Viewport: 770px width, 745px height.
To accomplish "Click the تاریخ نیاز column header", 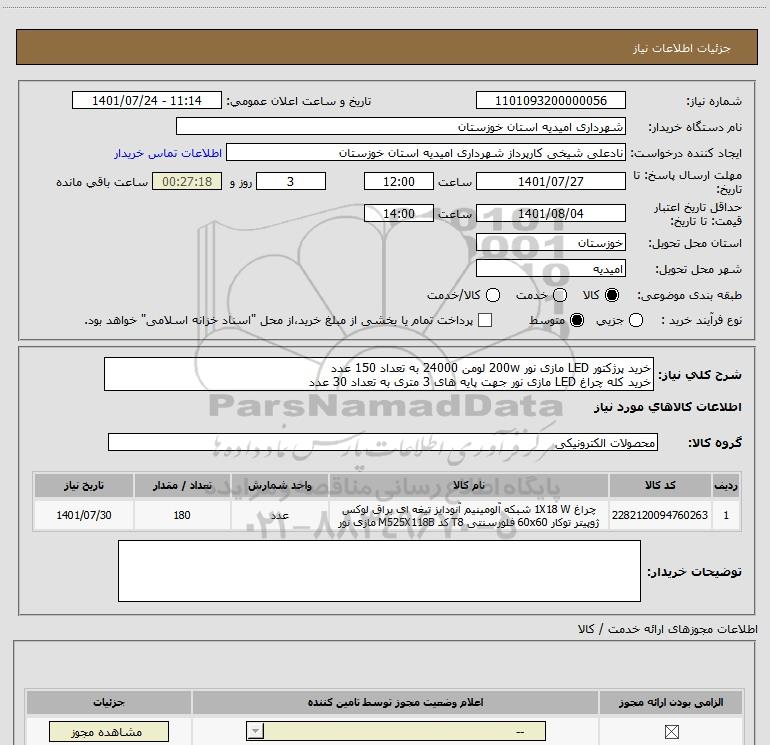I will click(x=83, y=485).
